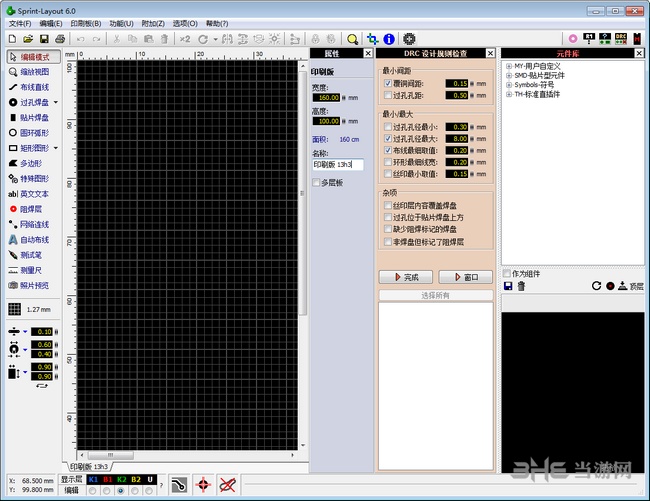
Task: Click the Open file folder icon
Action: (28, 39)
